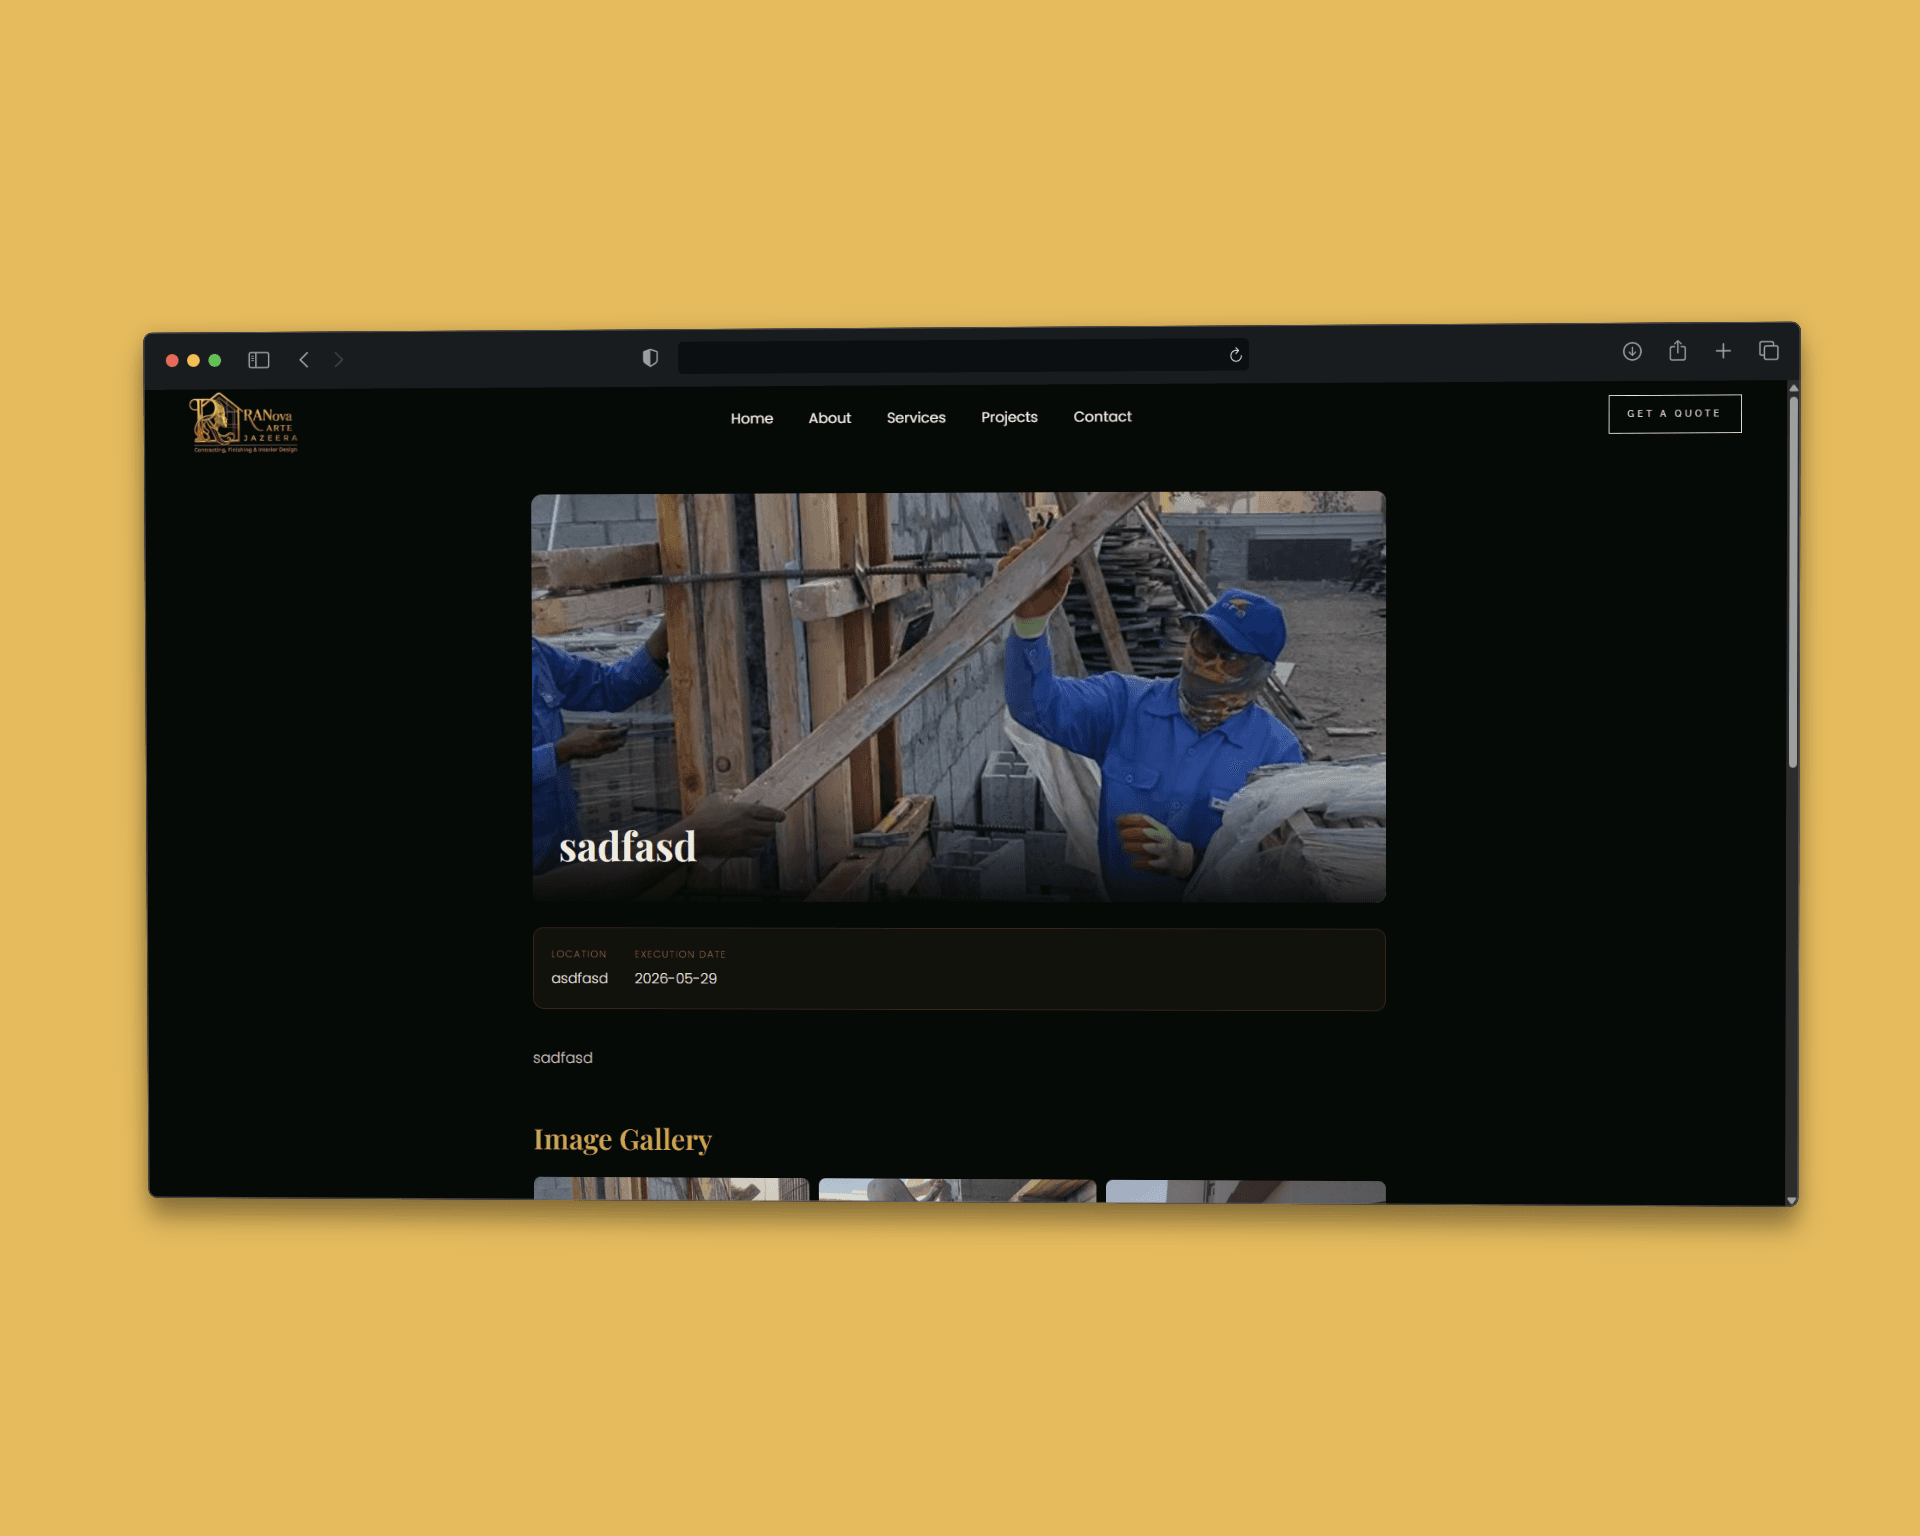Image resolution: width=1920 pixels, height=1536 pixels.
Task: Open the Services nav link
Action: pyautogui.click(x=916, y=417)
